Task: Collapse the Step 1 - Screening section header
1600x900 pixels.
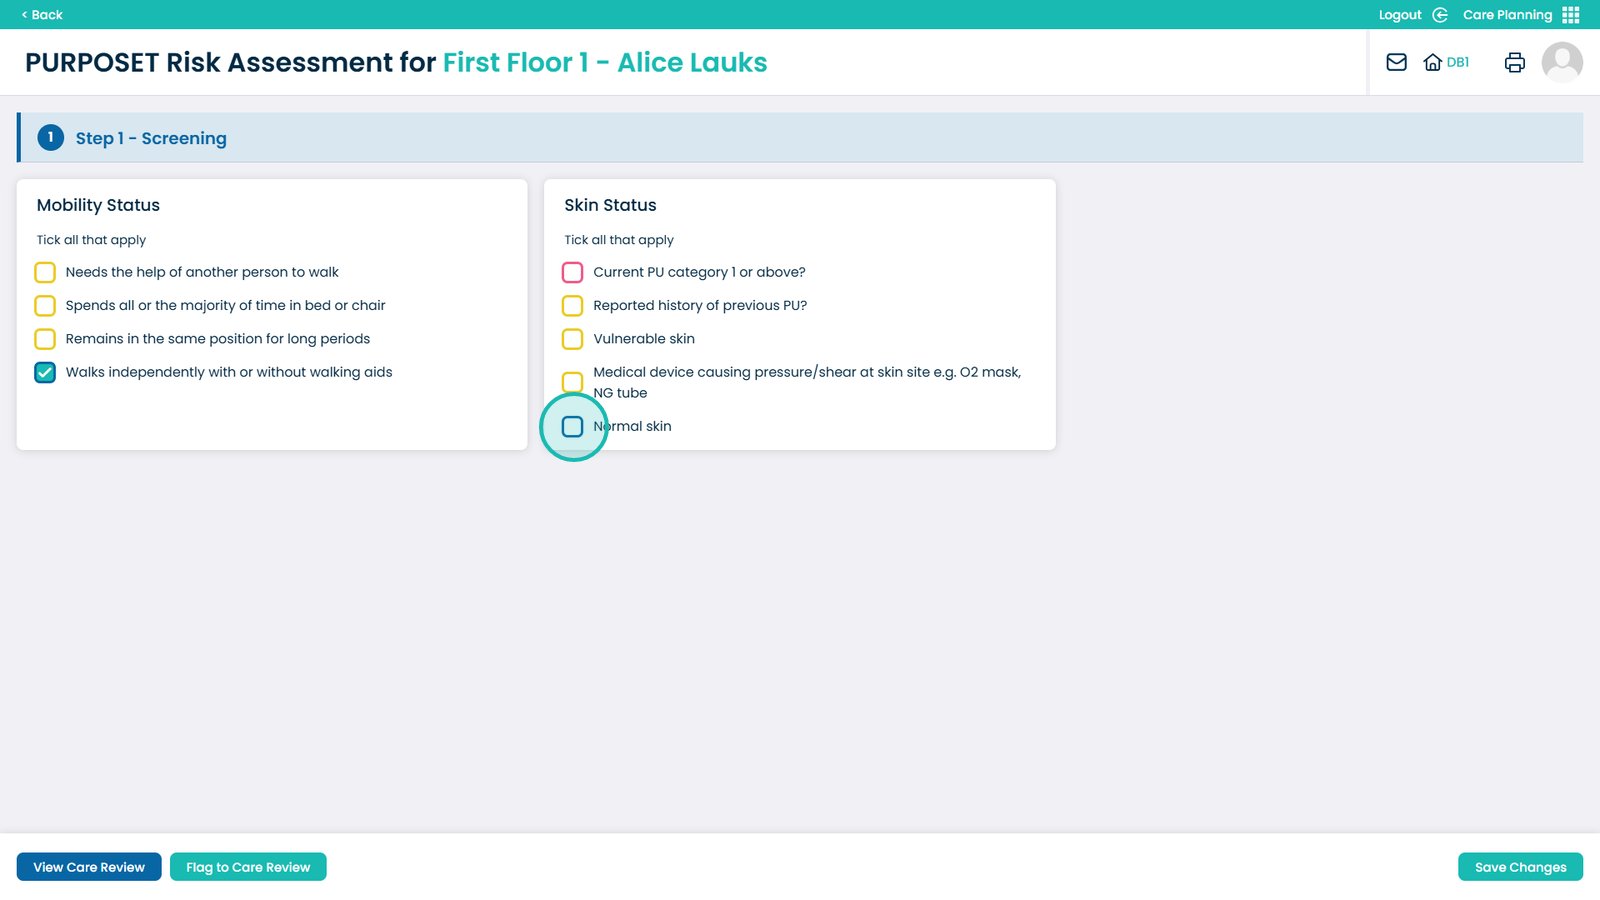Action: tap(800, 138)
